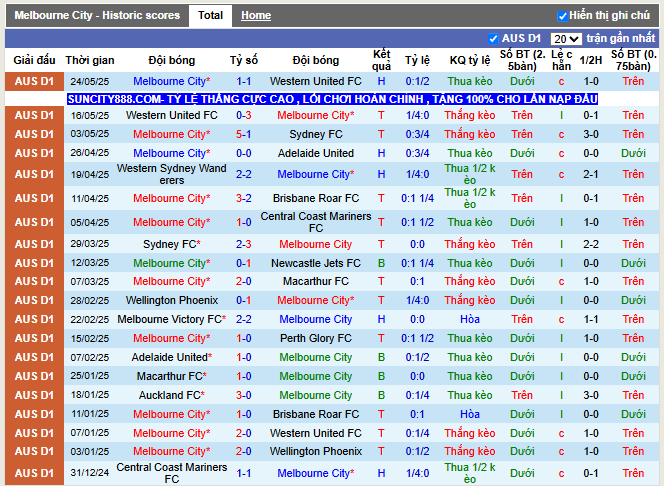
Task: Click Central Coast Mariners FC on 05/04/25
Action: click(315, 222)
